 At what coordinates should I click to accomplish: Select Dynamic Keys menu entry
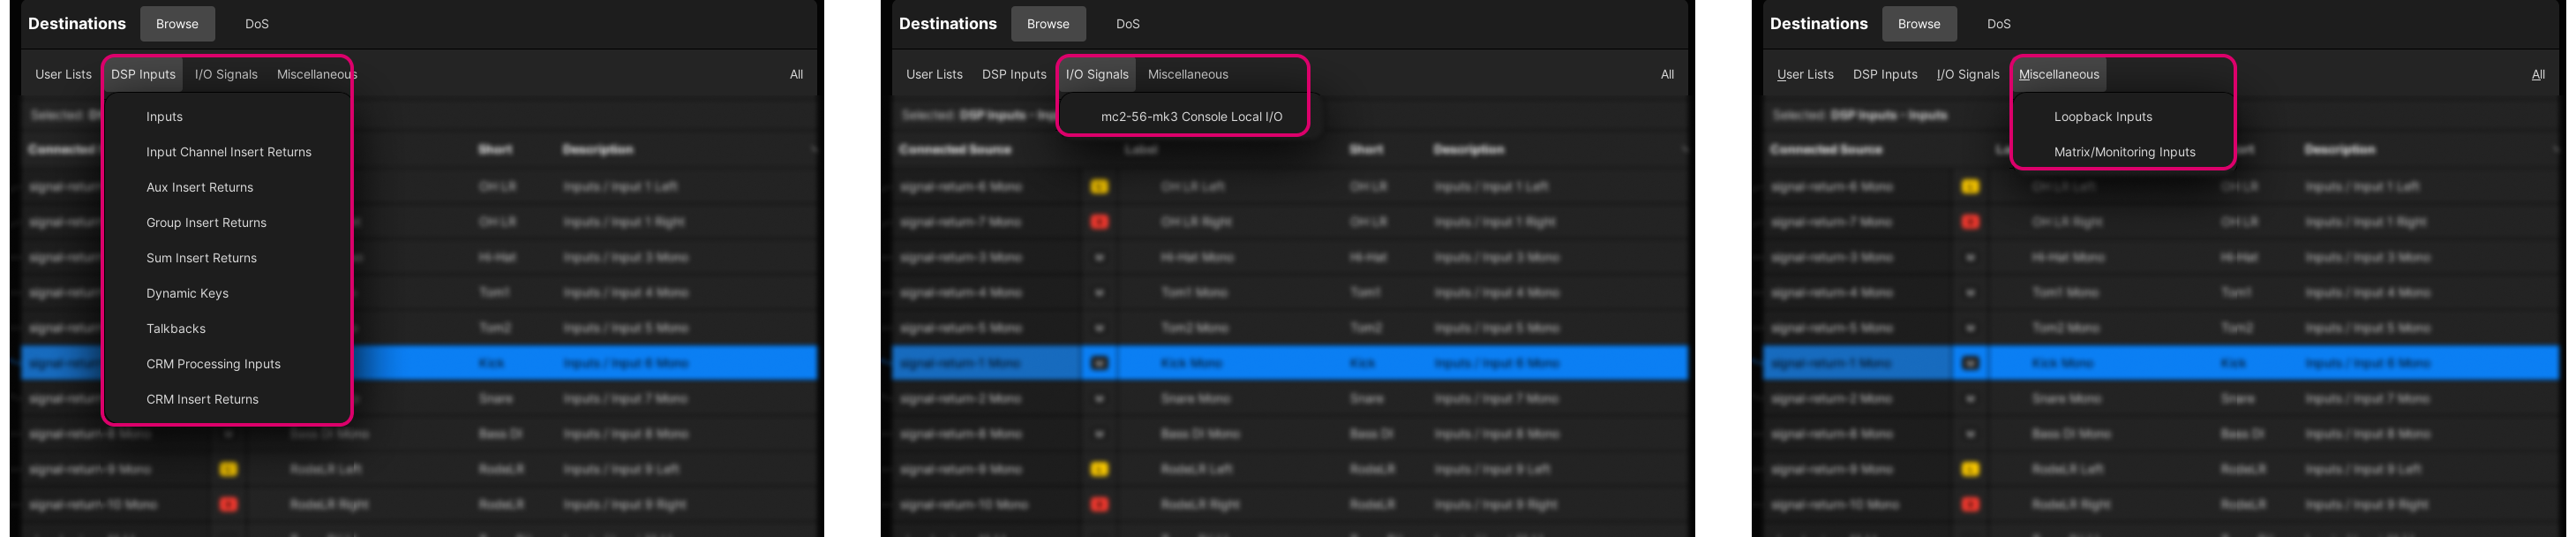point(187,293)
